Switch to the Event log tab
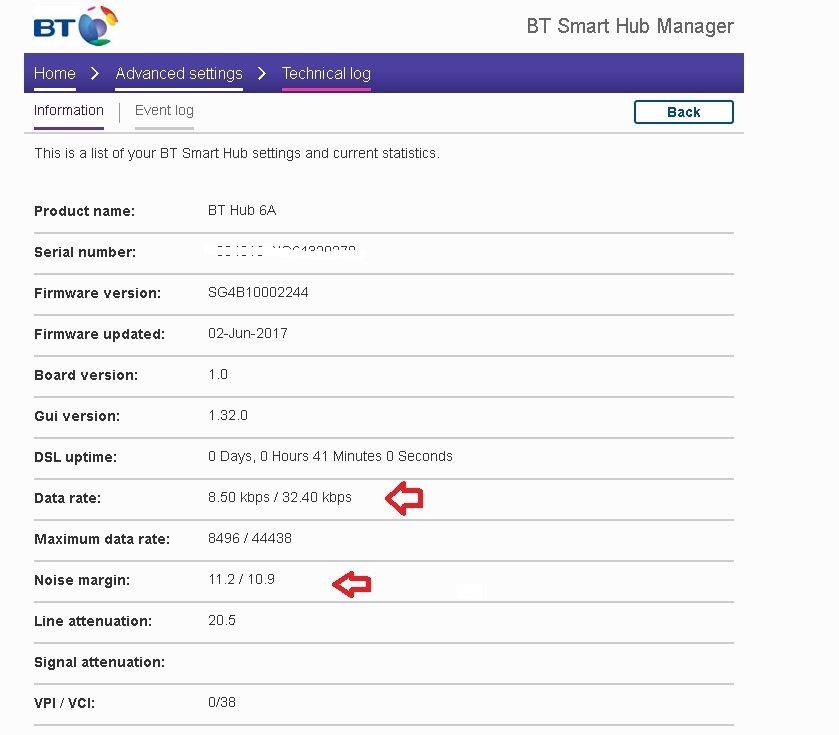This screenshot has height=735, width=839. pyautogui.click(x=164, y=110)
